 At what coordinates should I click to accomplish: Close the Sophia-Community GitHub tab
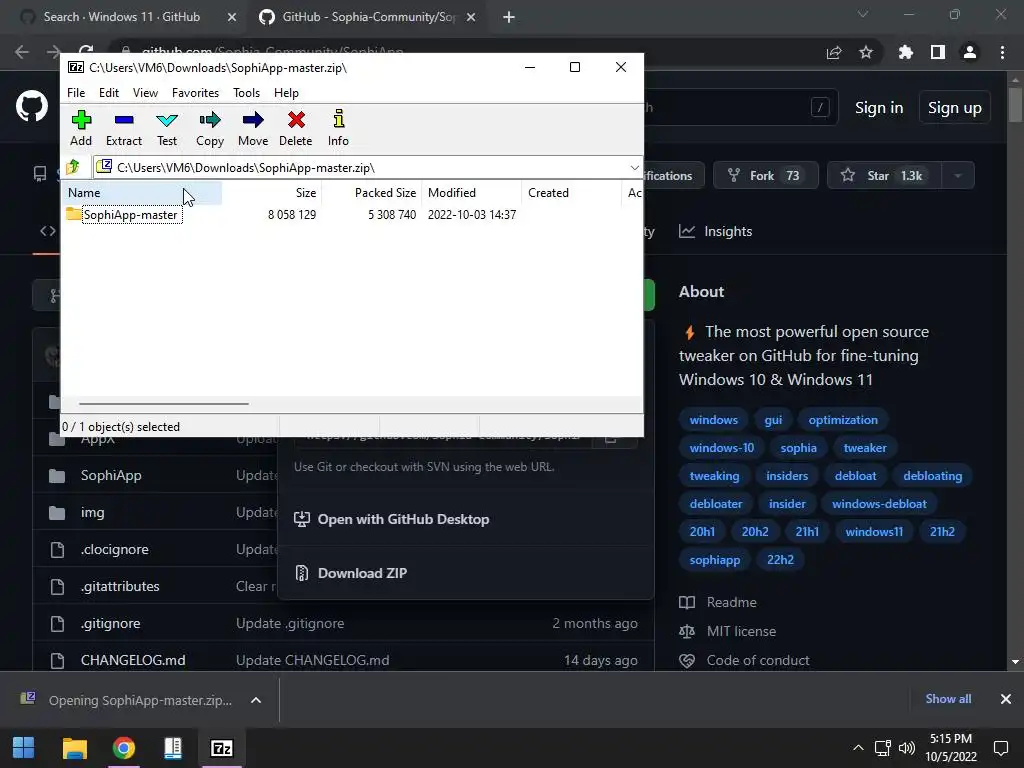click(x=471, y=17)
